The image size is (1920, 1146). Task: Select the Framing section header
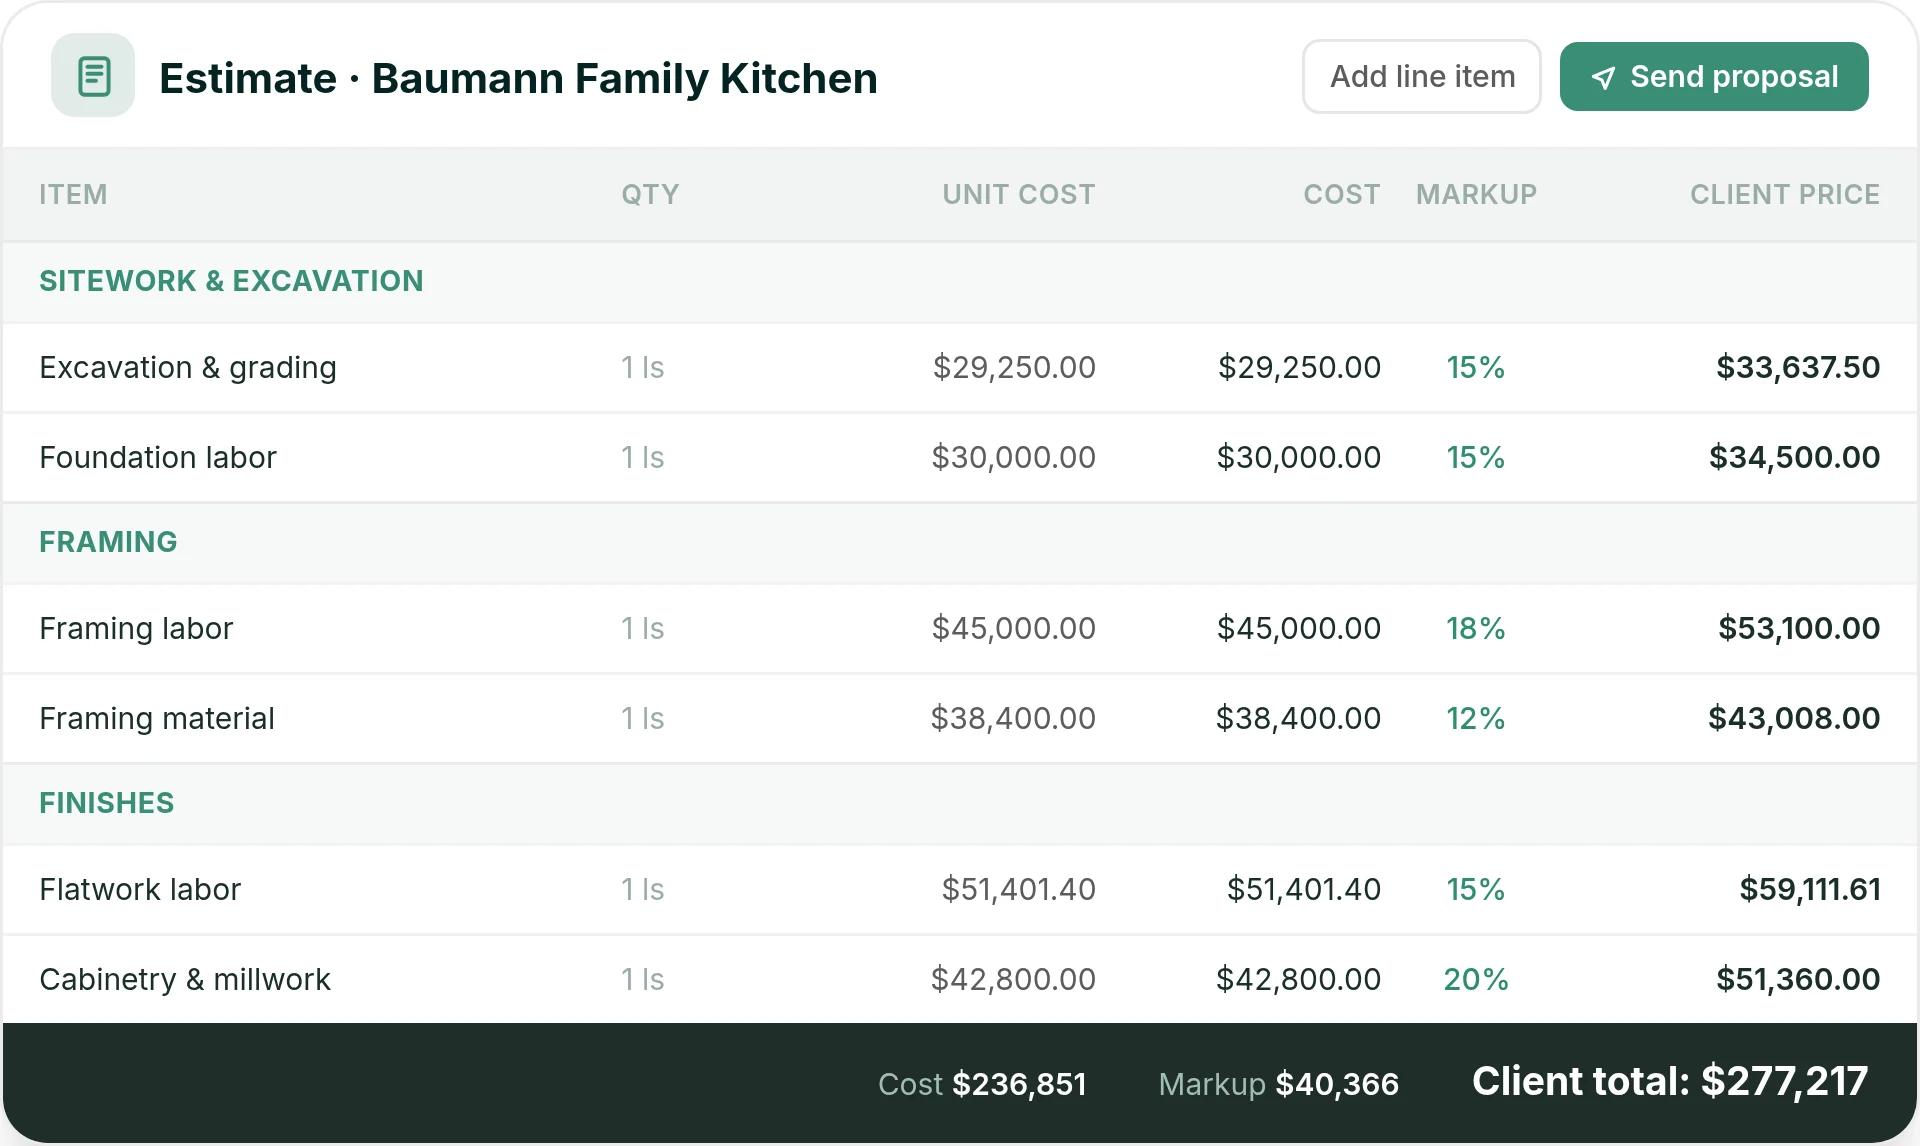[x=960, y=542]
